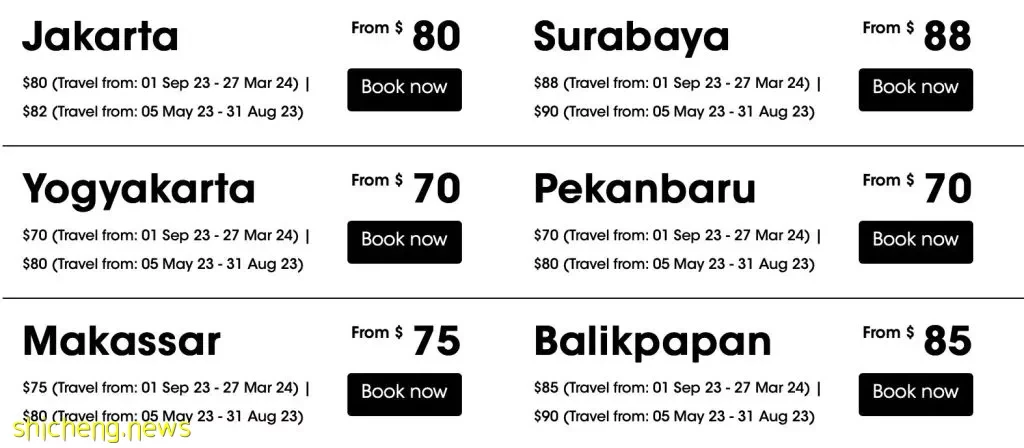
Task: Select the Jakarta destination heading
Action: tap(100, 37)
